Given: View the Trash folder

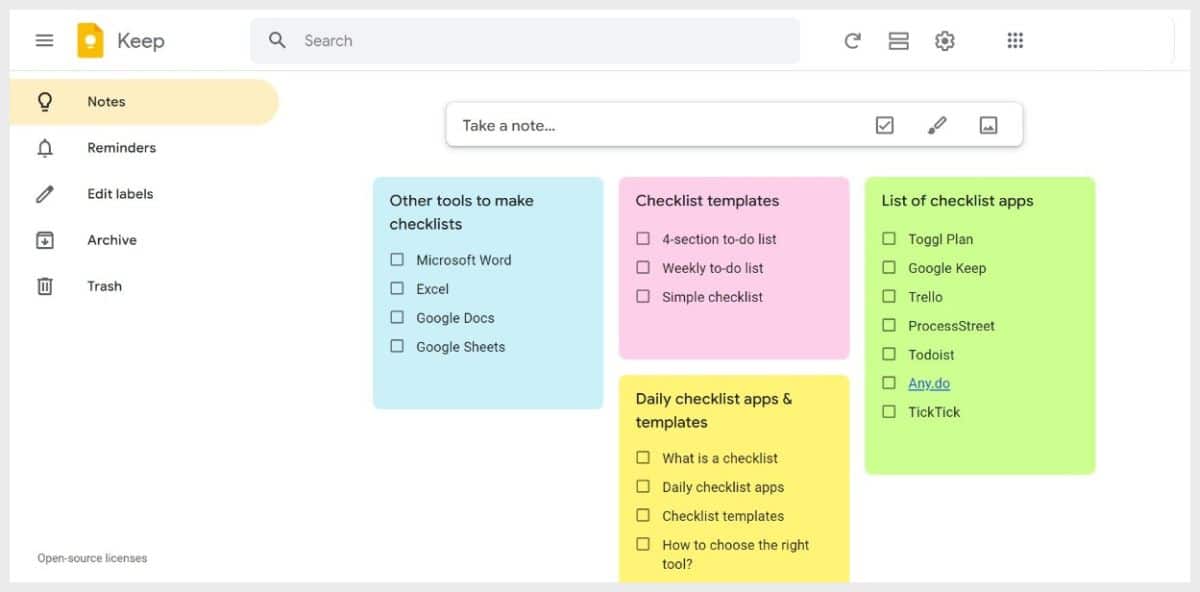Looking at the screenshot, I should tap(104, 286).
